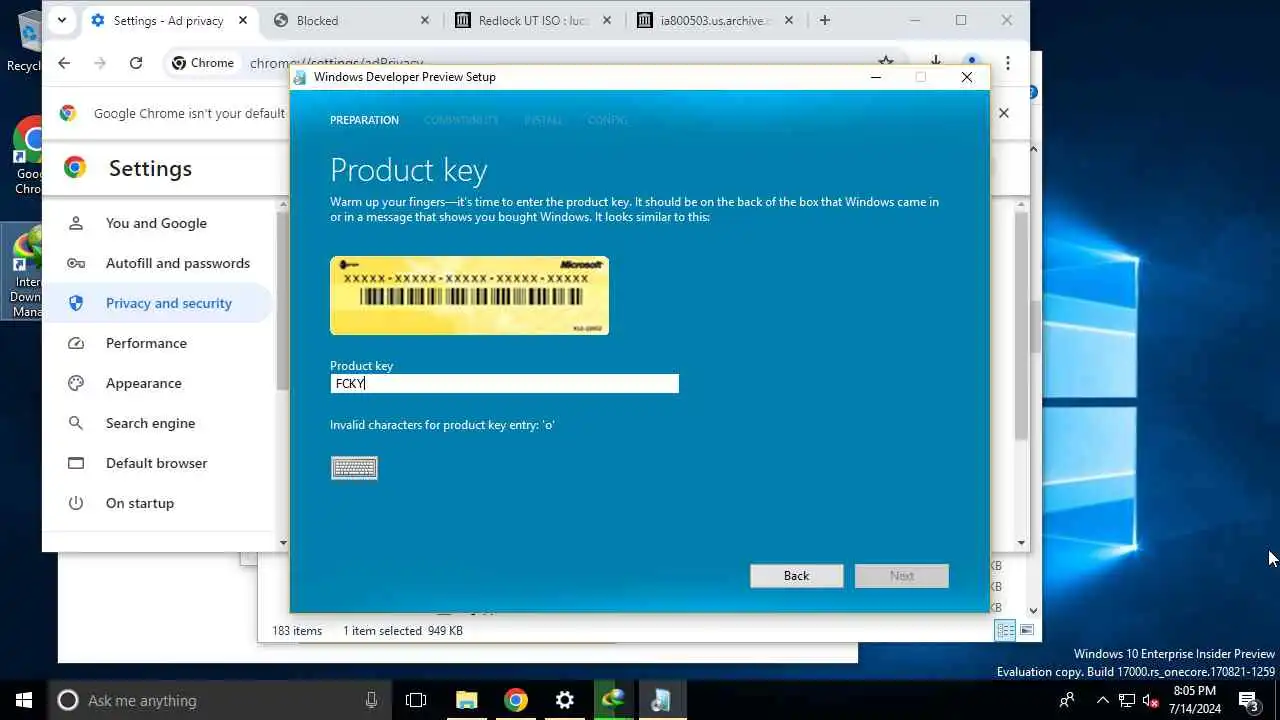Screen dimensions: 1280x720
Task: Click the key icon beside Autofill and passwords
Action: 76,263
